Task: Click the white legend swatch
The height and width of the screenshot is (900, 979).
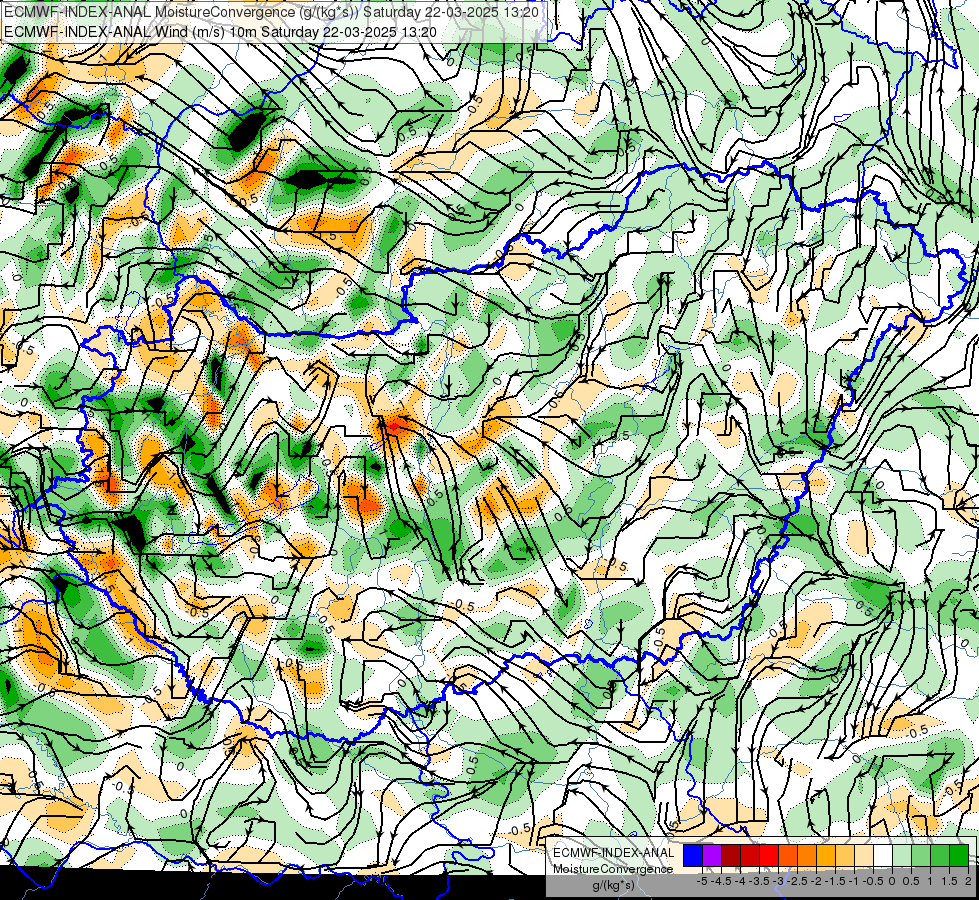Action: [x=883, y=856]
